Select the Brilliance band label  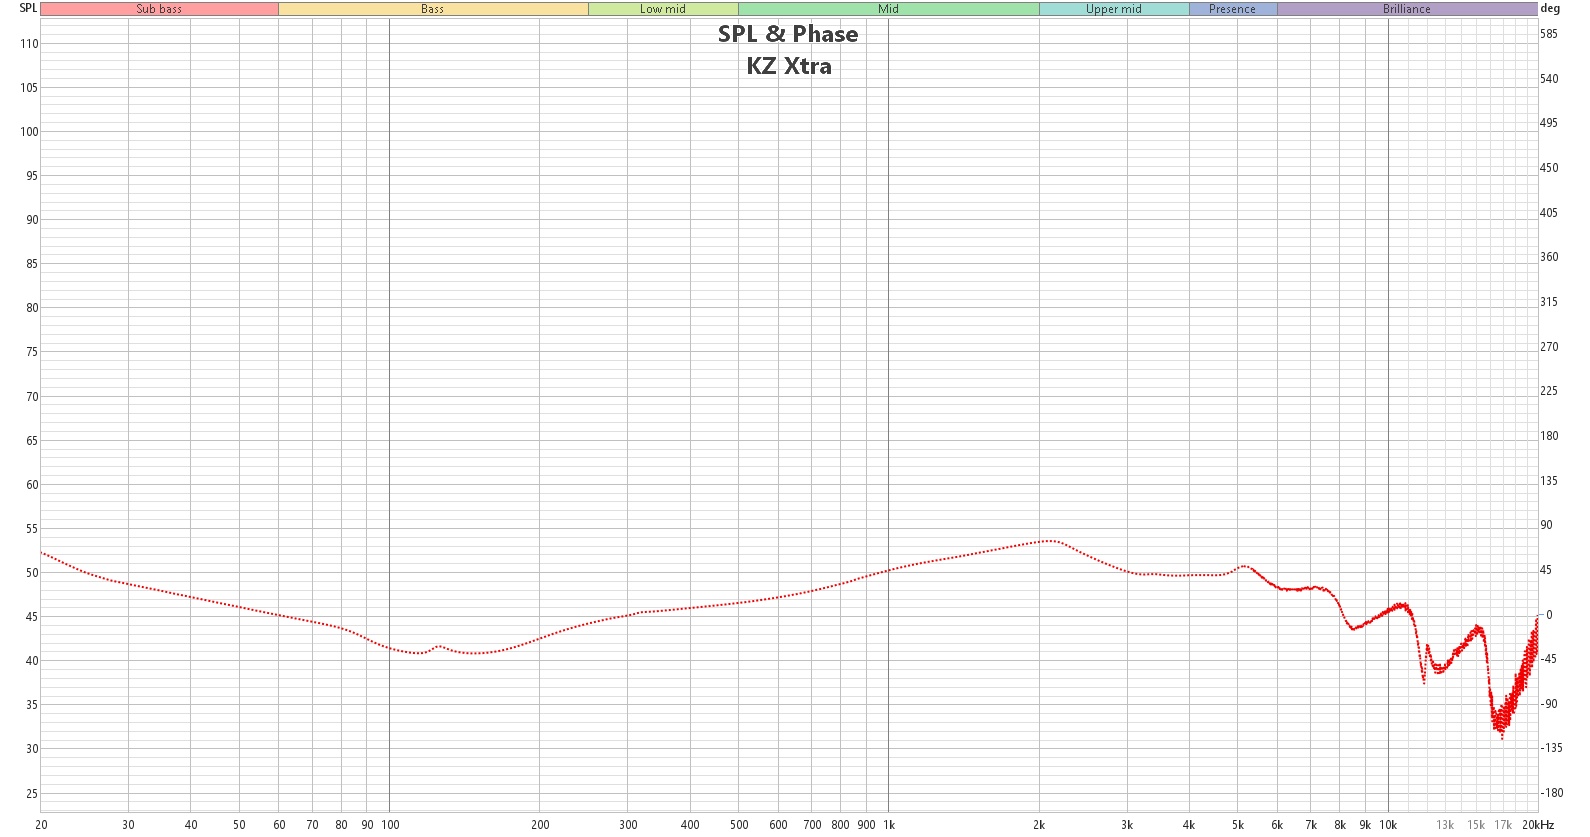click(1407, 9)
